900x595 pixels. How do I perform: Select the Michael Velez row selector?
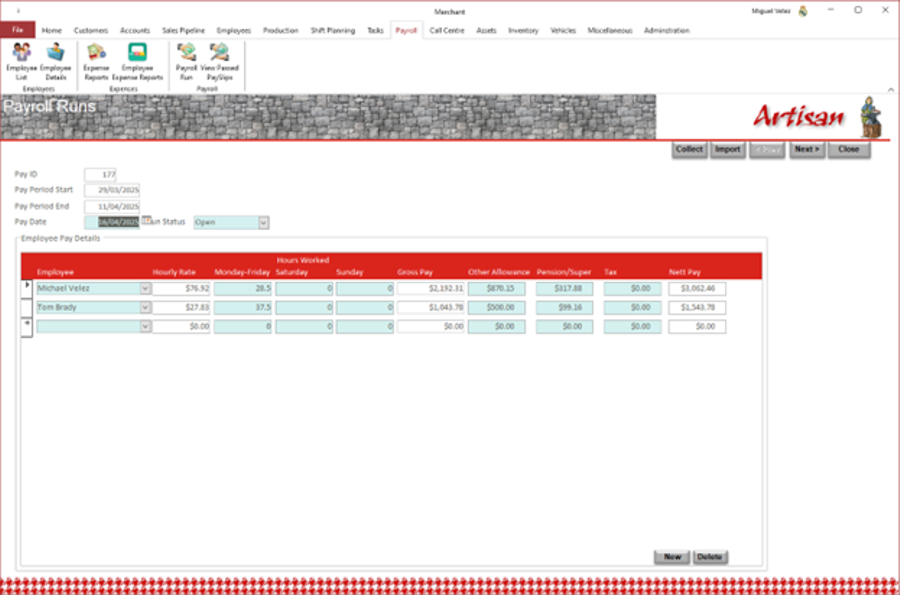click(x=27, y=288)
